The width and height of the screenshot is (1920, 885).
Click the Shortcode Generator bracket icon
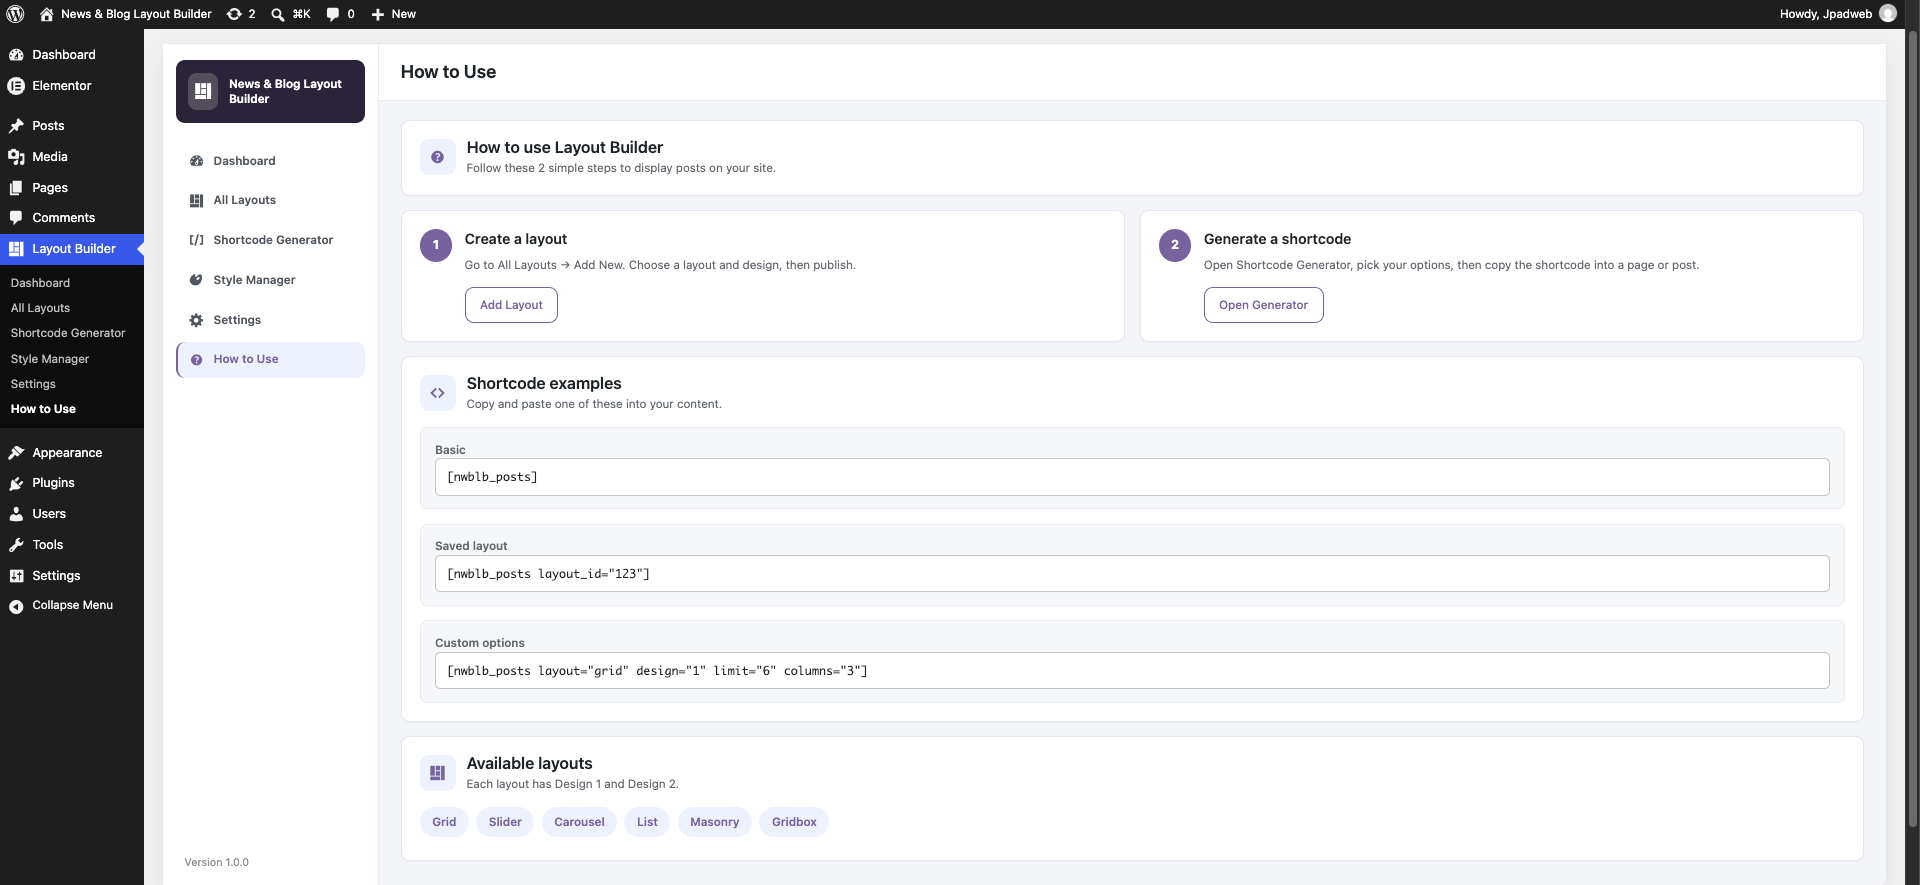click(196, 240)
